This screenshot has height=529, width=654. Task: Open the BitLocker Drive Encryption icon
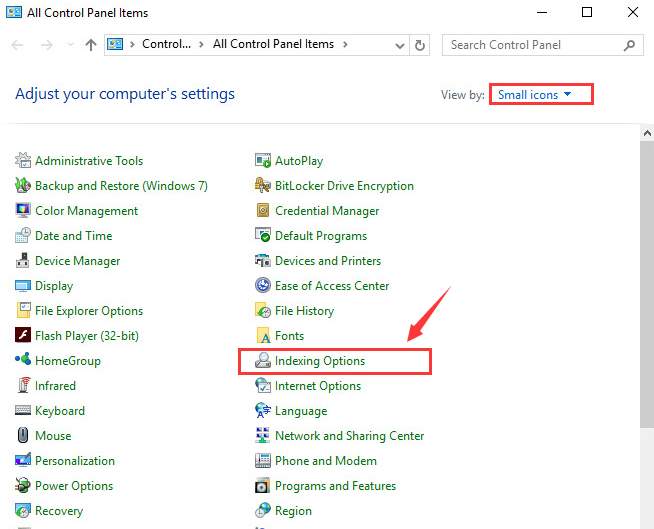pyautogui.click(x=263, y=186)
